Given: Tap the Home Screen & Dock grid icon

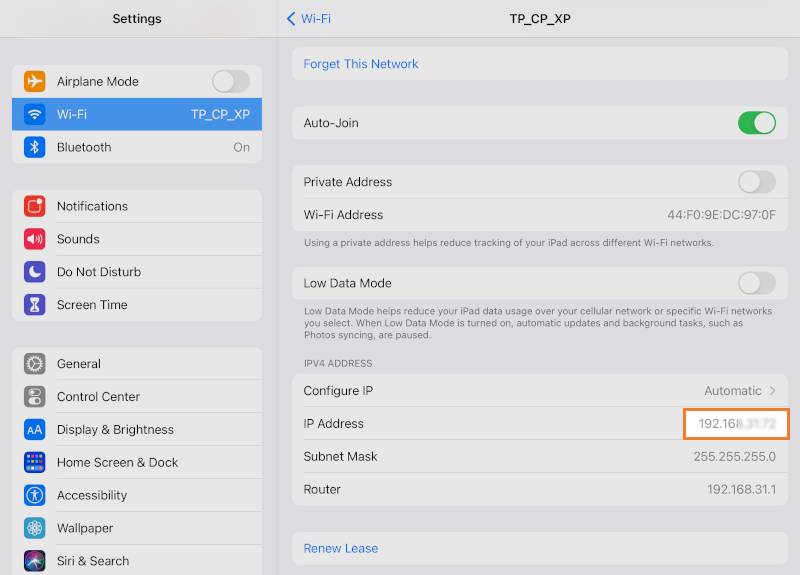Looking at the screenshot, I should tap(35, 462).
